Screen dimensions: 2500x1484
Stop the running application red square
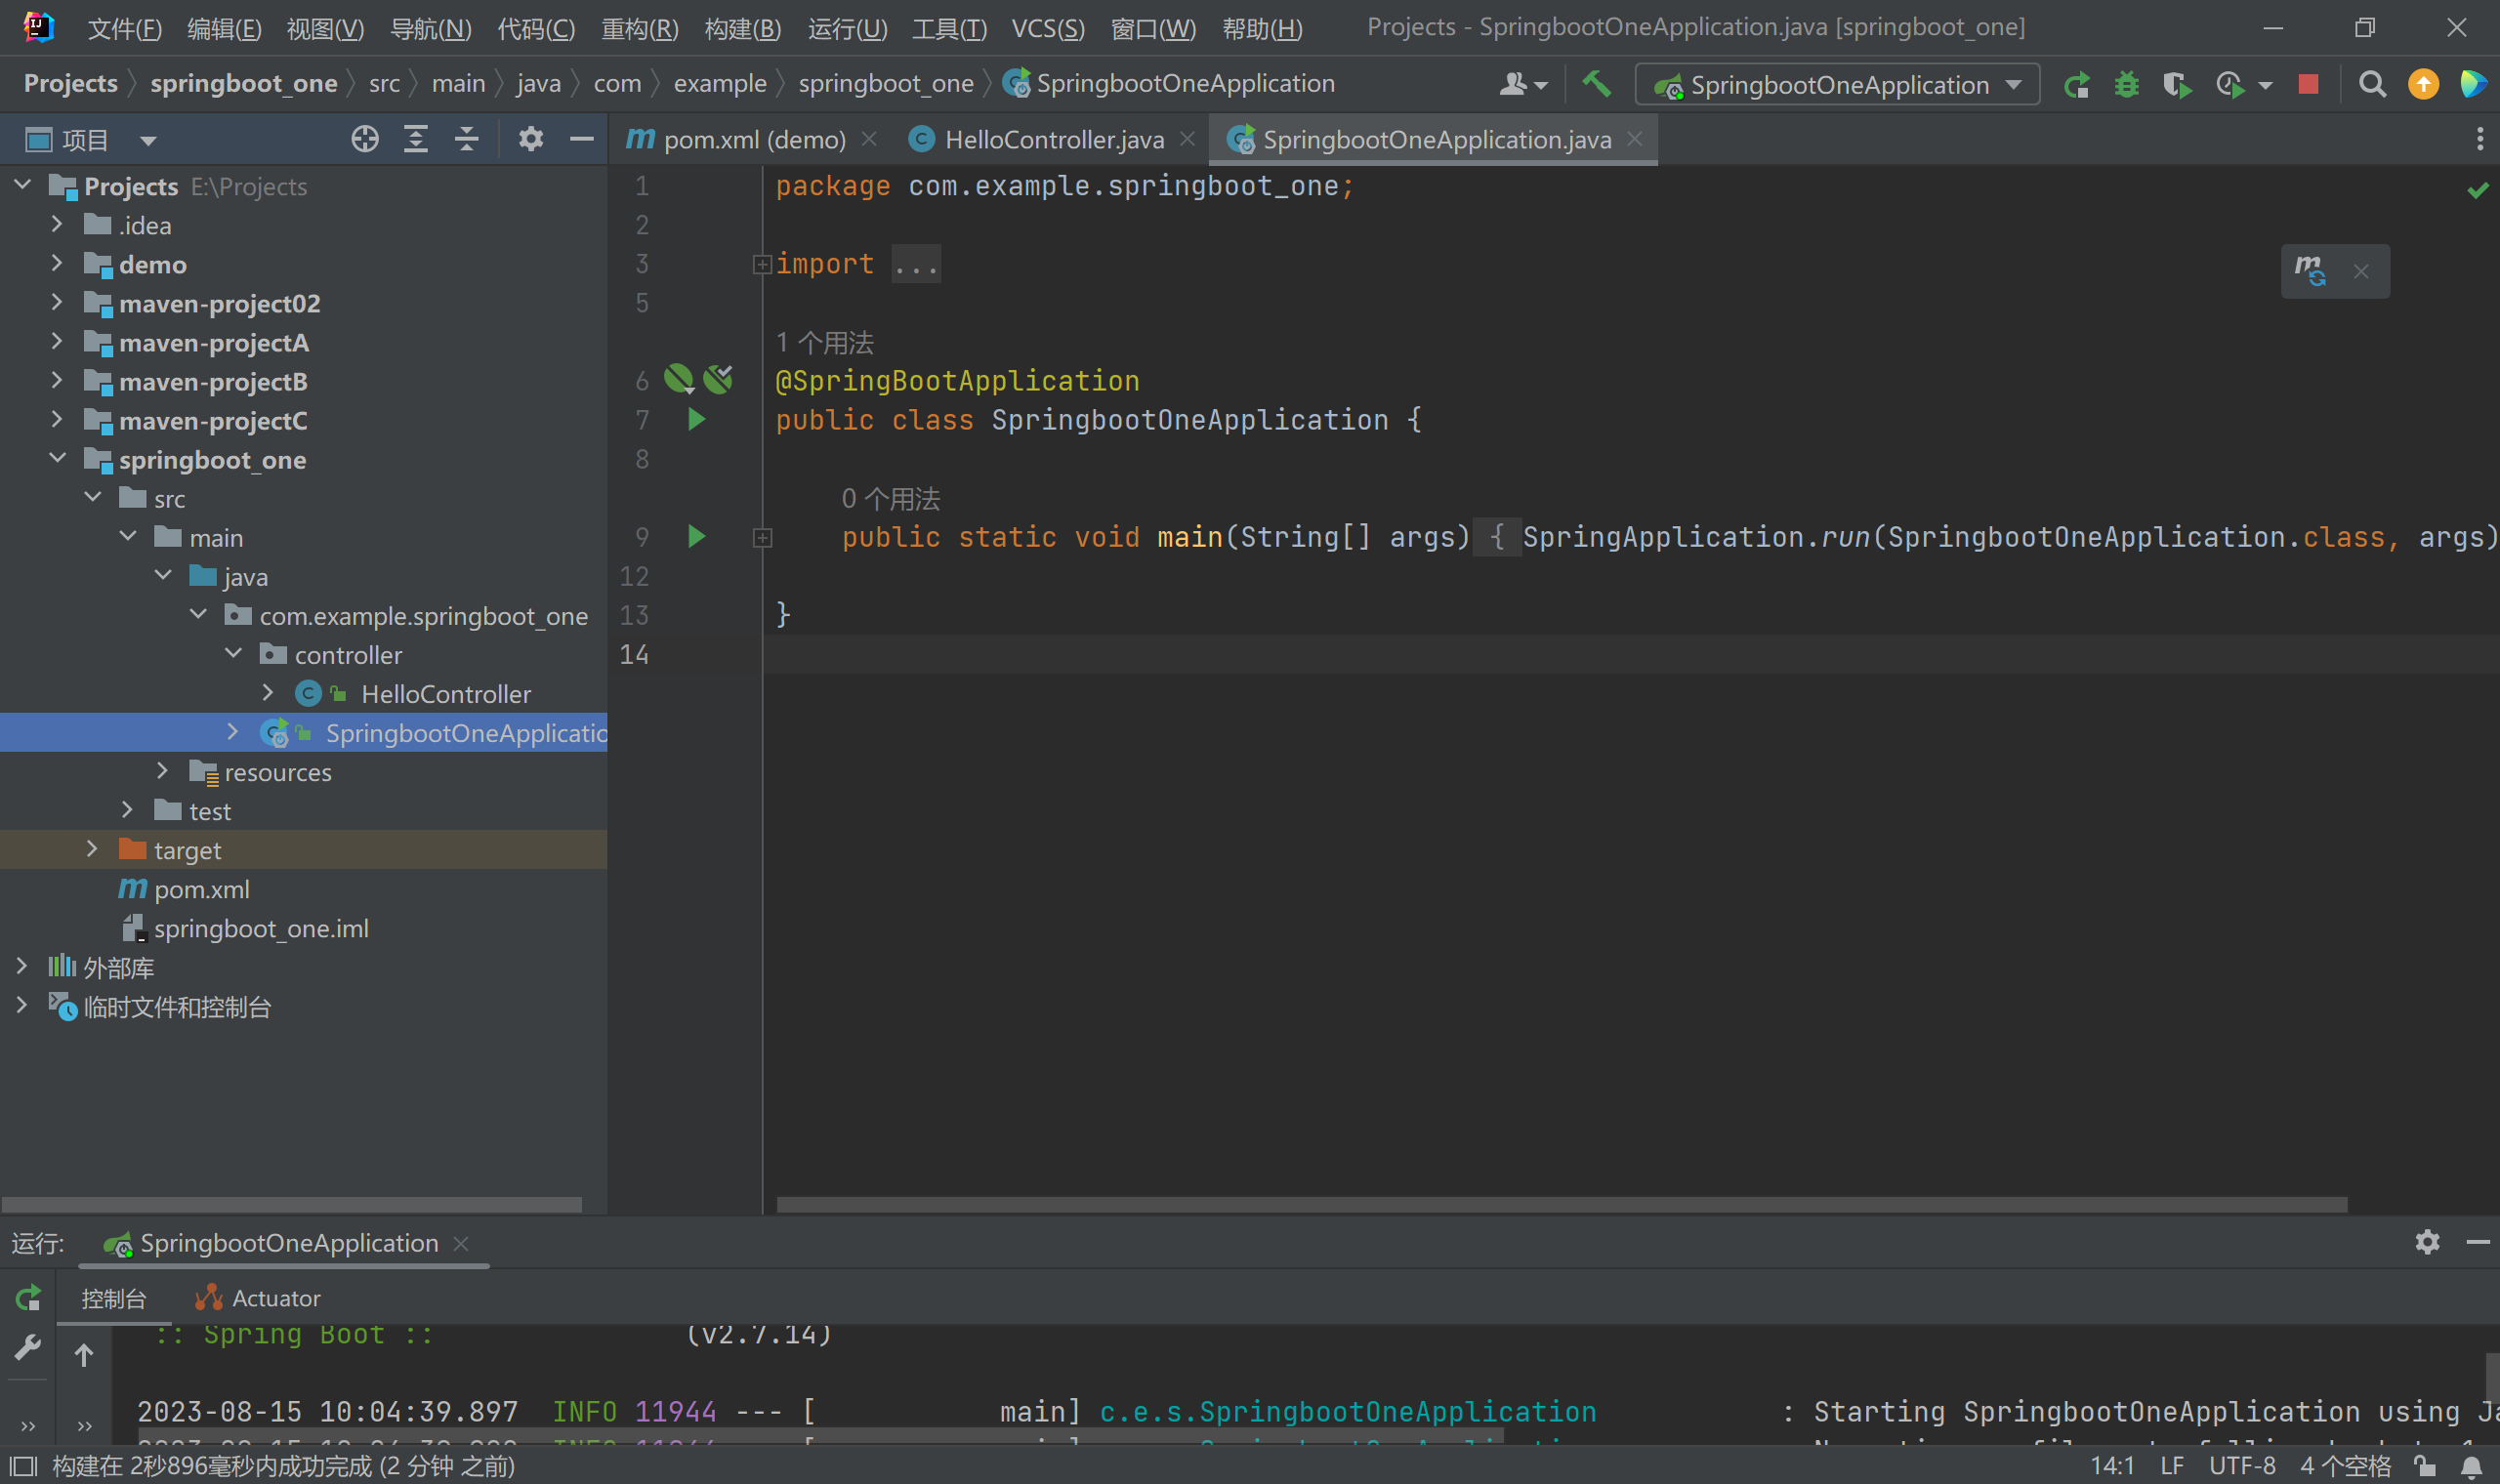2308,84
